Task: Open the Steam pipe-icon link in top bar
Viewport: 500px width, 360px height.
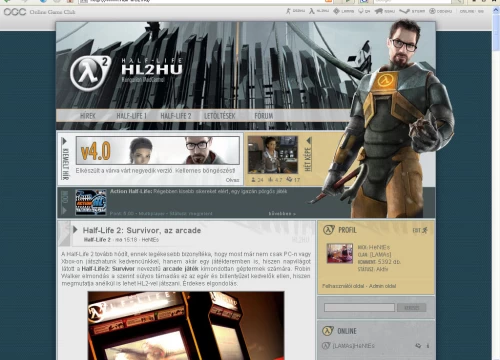Action: tap(412, 11)
